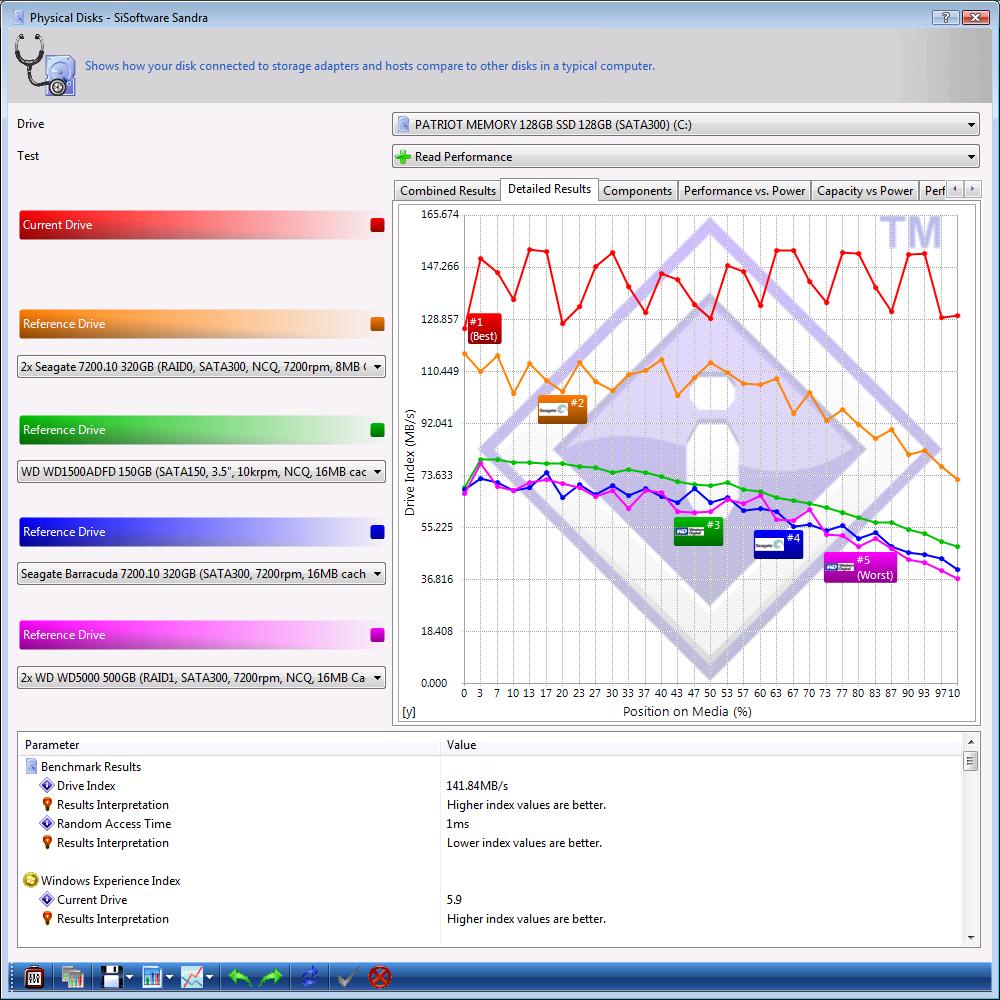Open the bar chart icon's dropdown arrow

coord(169,977)
